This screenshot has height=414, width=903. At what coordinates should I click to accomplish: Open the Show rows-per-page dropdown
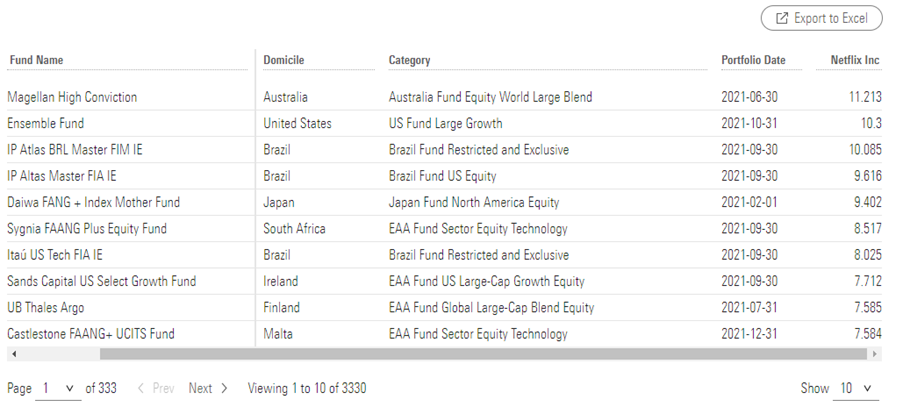[856, 388]
